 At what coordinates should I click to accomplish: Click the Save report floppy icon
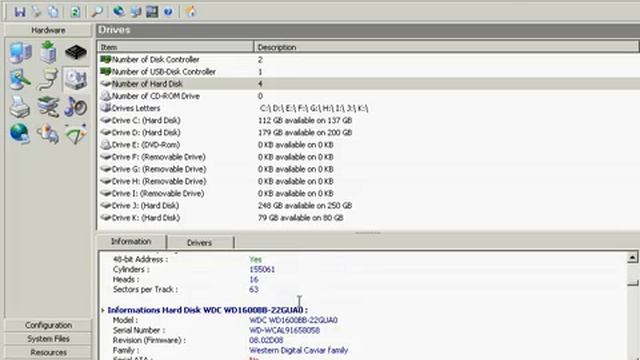tap(20, 11)
